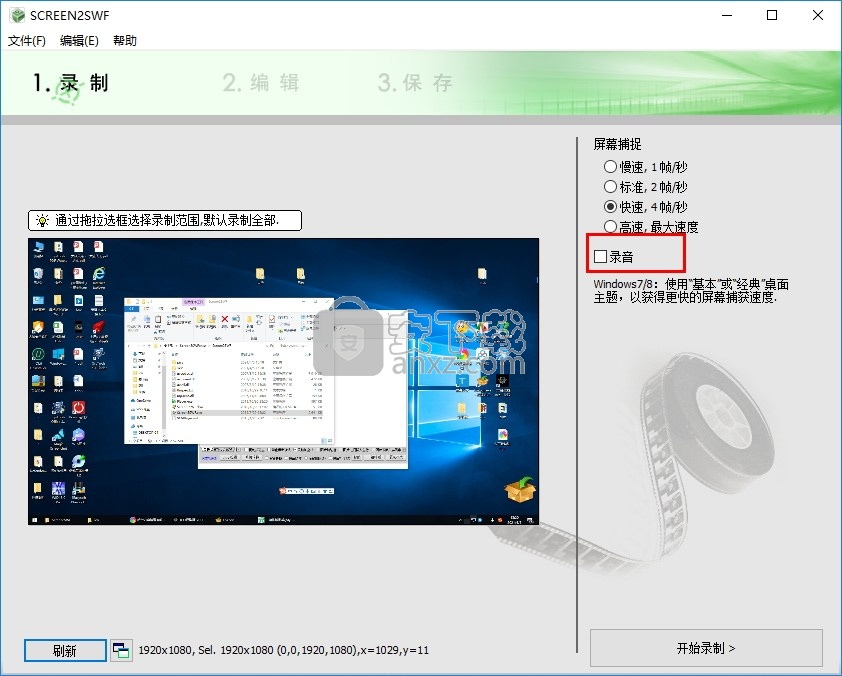The image size is (842, 676).
Task: Click the Windows7/8 theme tip text
Action: [691, 290]
